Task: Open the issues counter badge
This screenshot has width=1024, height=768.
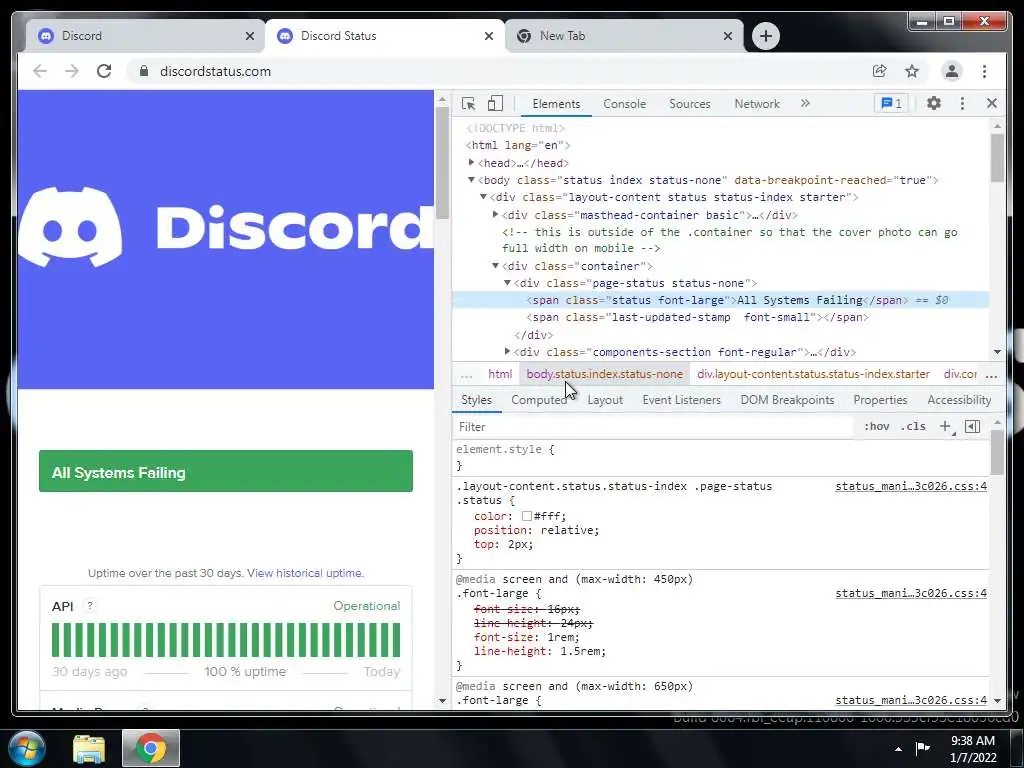Action: tap(891, 103)
